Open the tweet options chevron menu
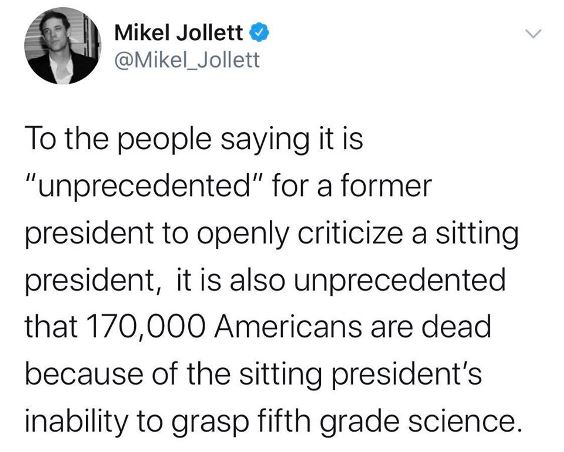Viewport: 564px width, 452px height. [x=533, y=34]
